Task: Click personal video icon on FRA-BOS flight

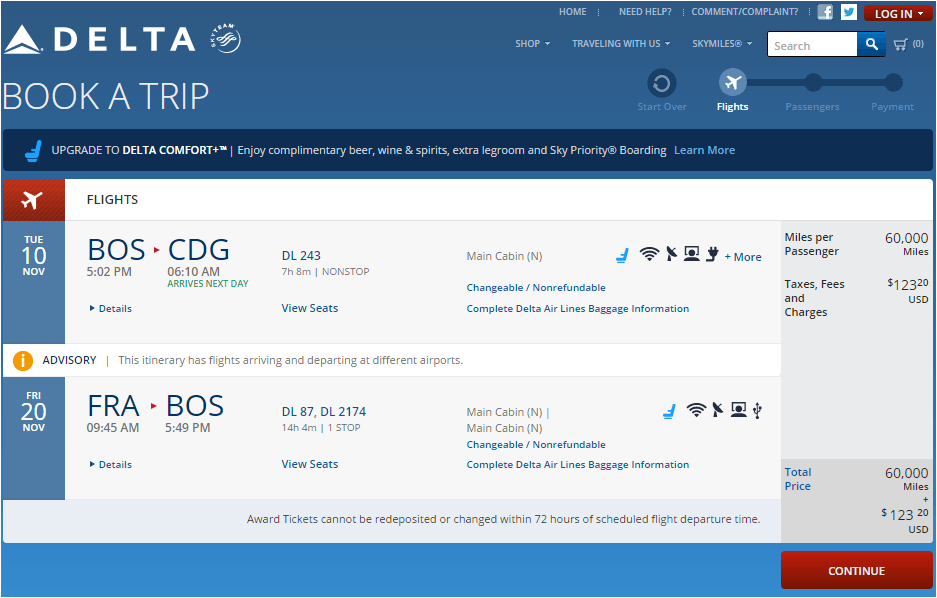Action: (739, 410)
